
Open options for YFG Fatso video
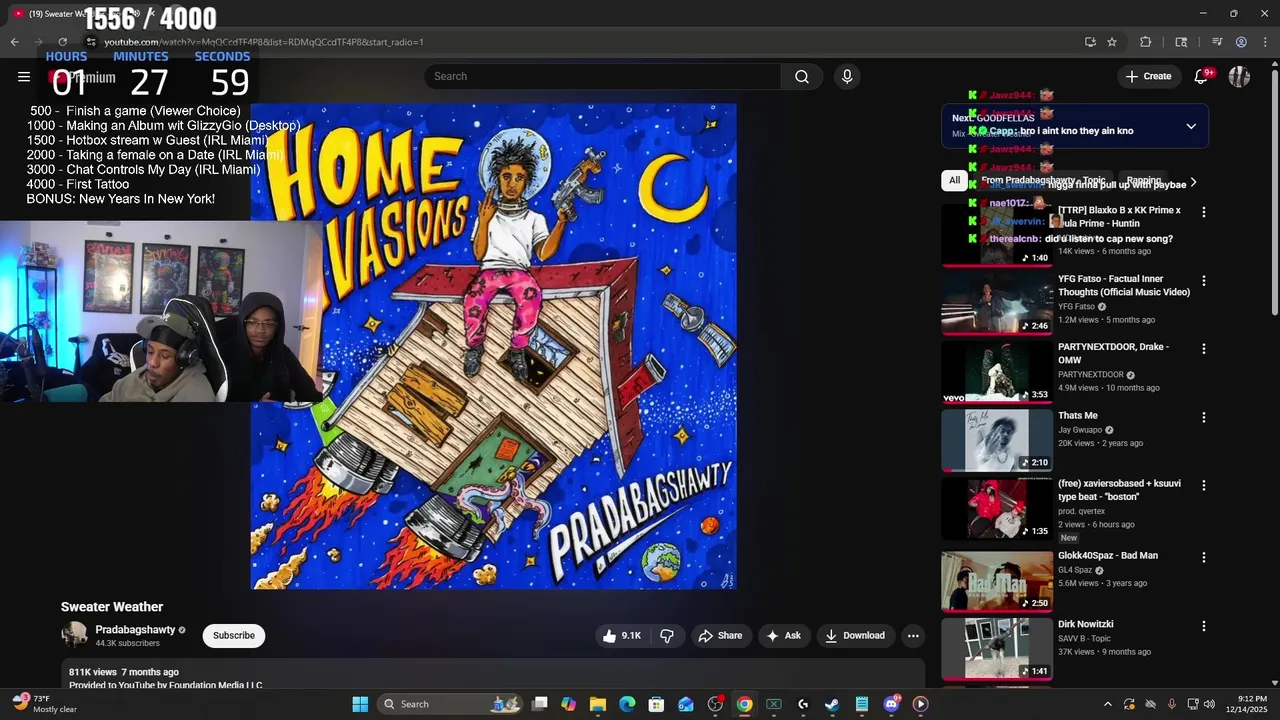(x=1204, y=281)
